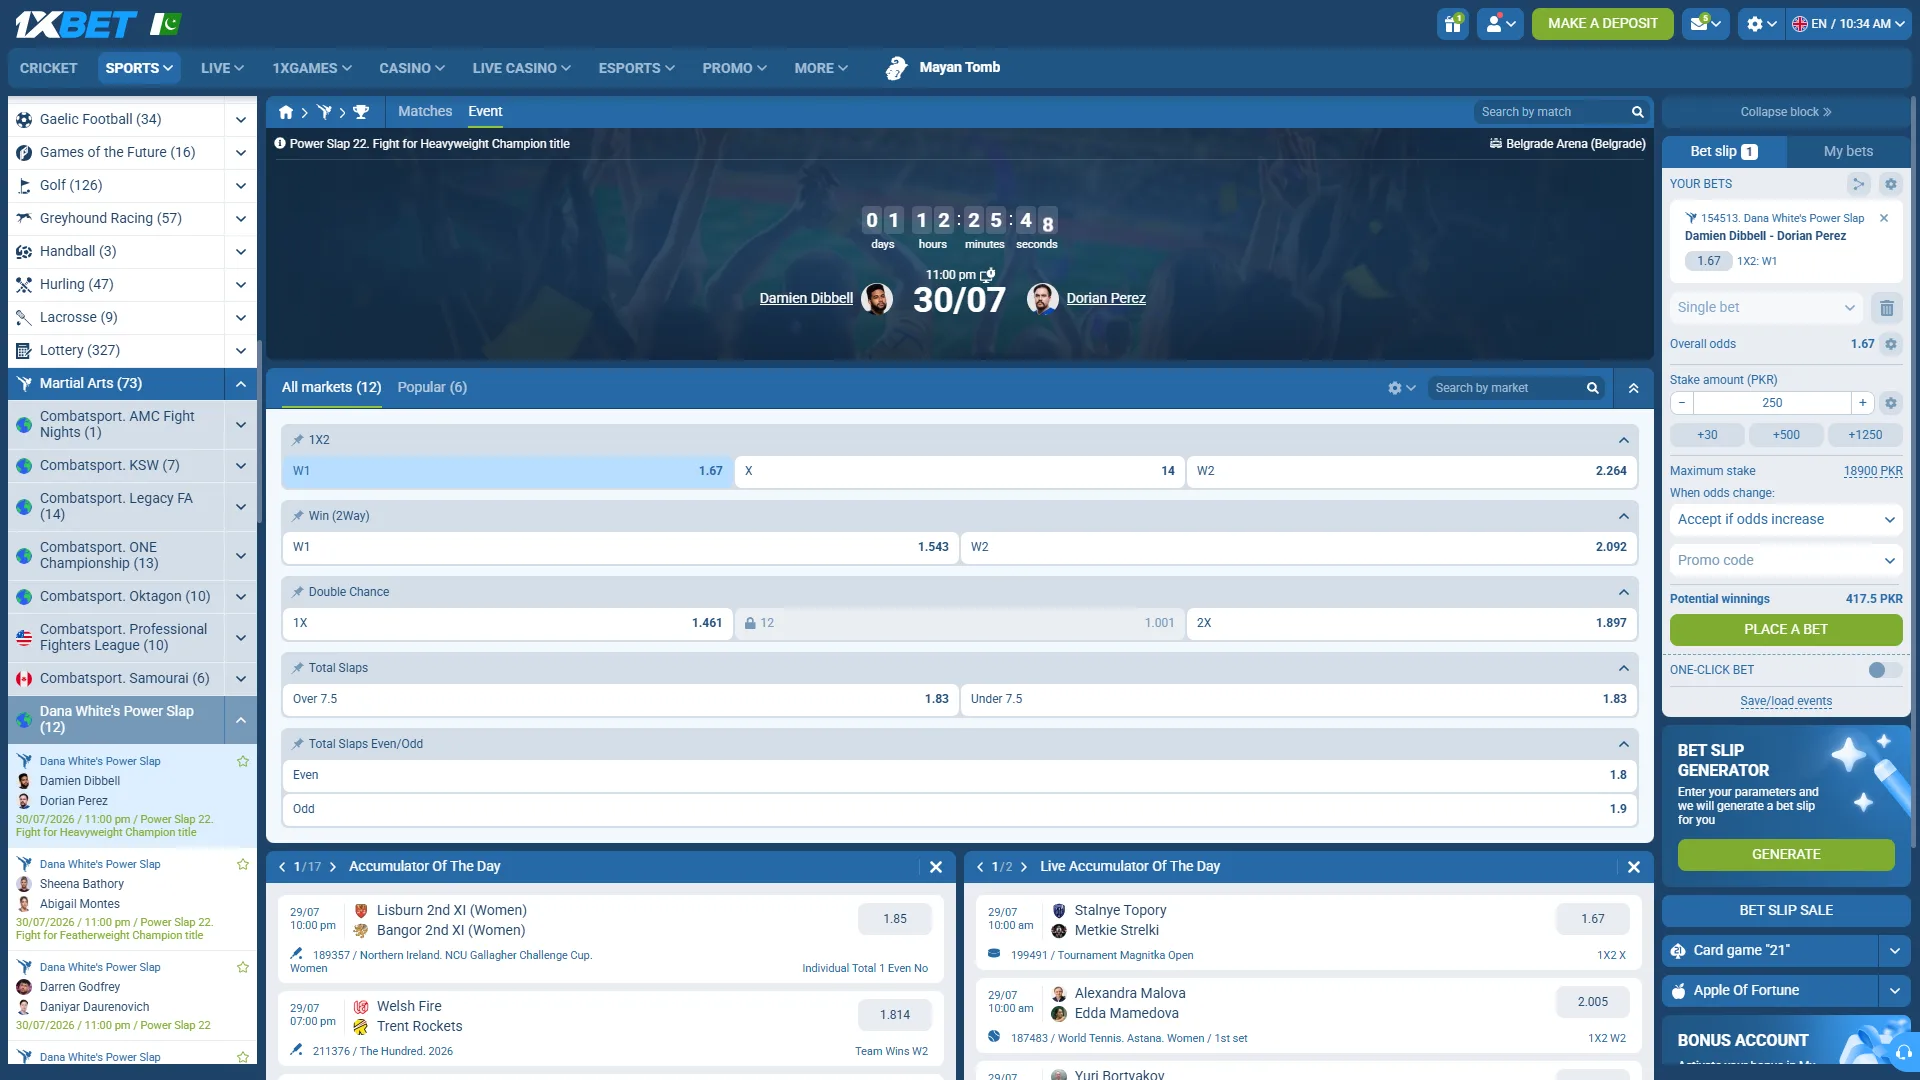Clear bet slip with trash icon
Screen dimensions: 1920x1080
[1886, 308]
